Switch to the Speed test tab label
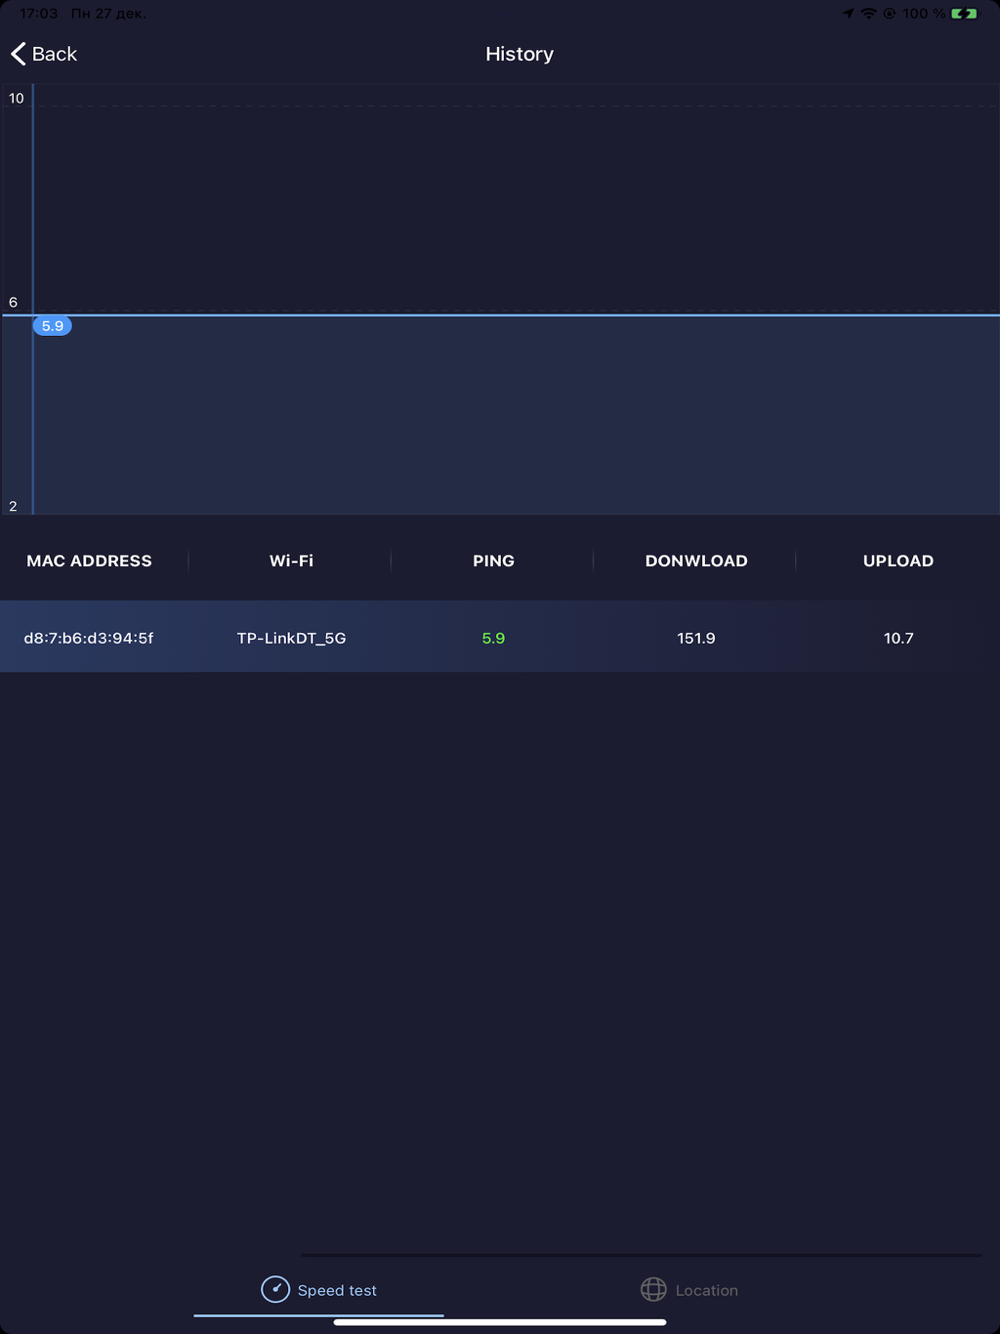Image resolution: width=1000 pixels, height=1334 pixels. pos(337,1290)
